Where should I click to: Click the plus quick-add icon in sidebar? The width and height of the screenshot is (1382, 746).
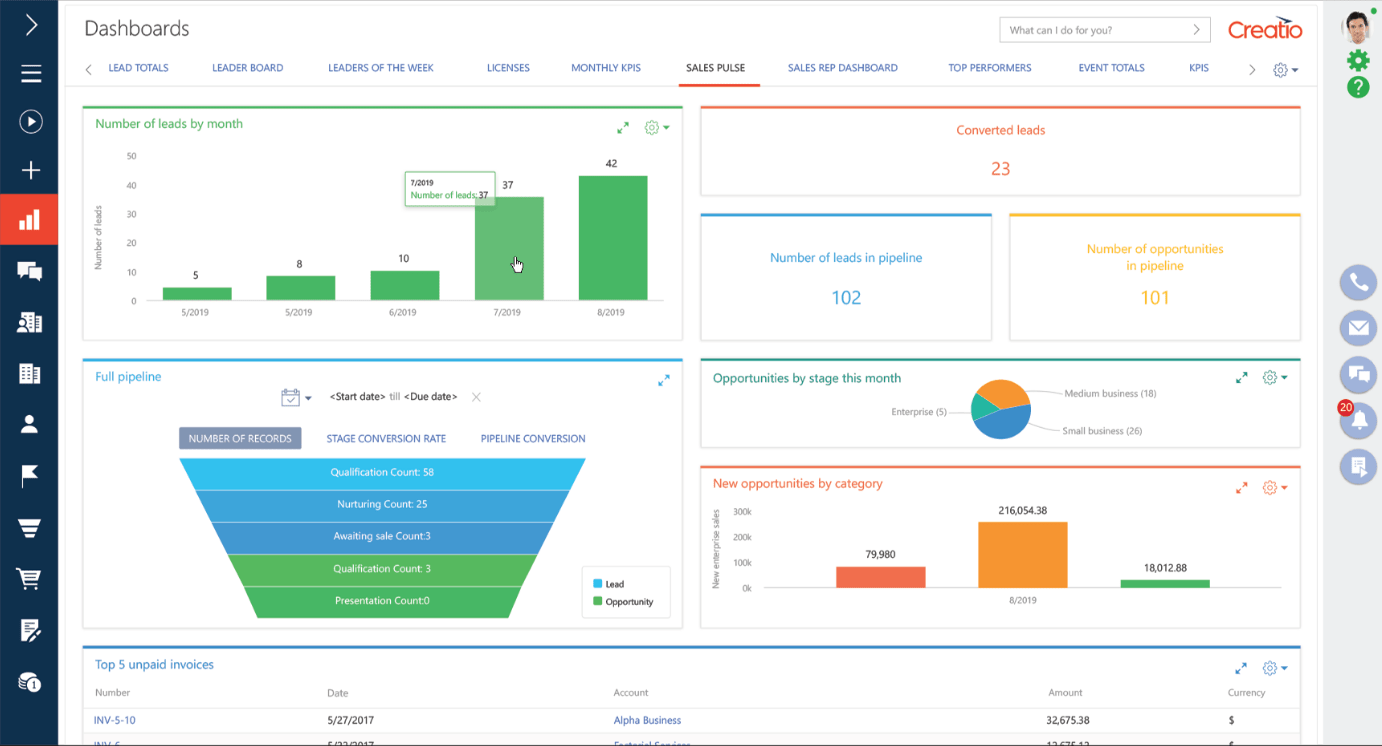click(x=30, y=171)
